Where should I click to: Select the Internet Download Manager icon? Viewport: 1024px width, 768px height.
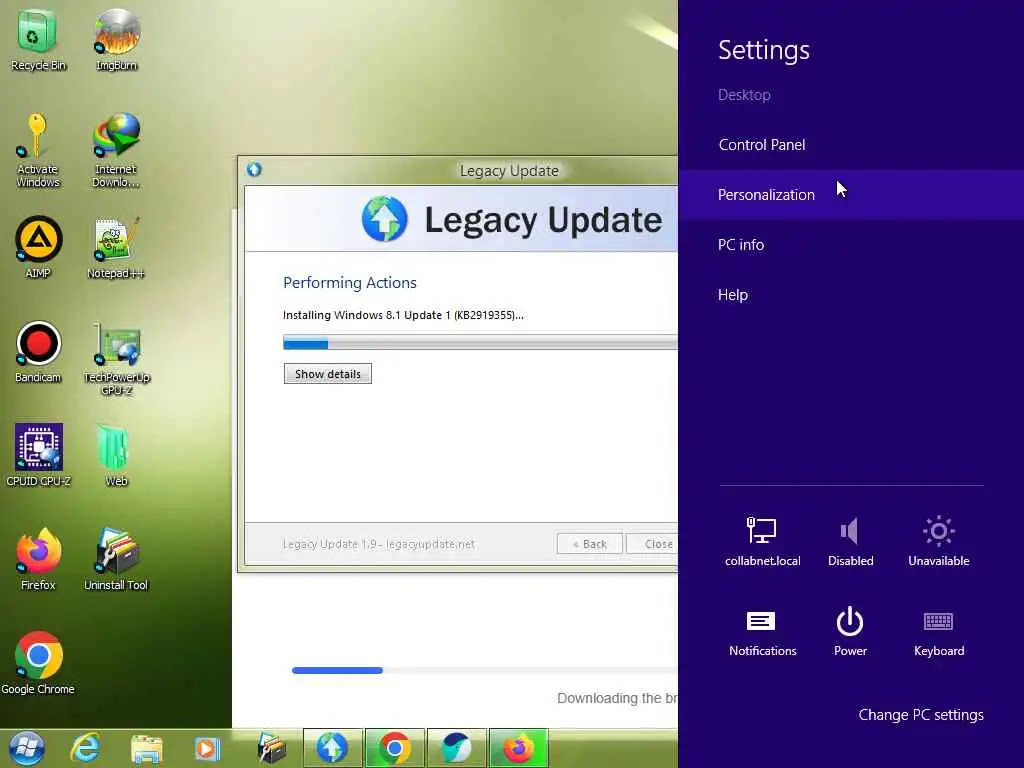coord(116,150)
